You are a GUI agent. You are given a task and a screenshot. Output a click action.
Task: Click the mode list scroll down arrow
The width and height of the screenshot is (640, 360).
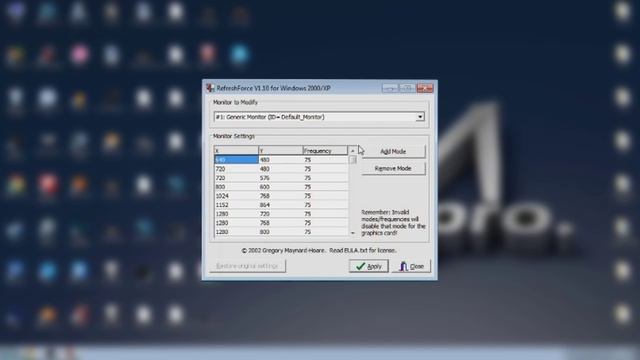click(353, 233)
